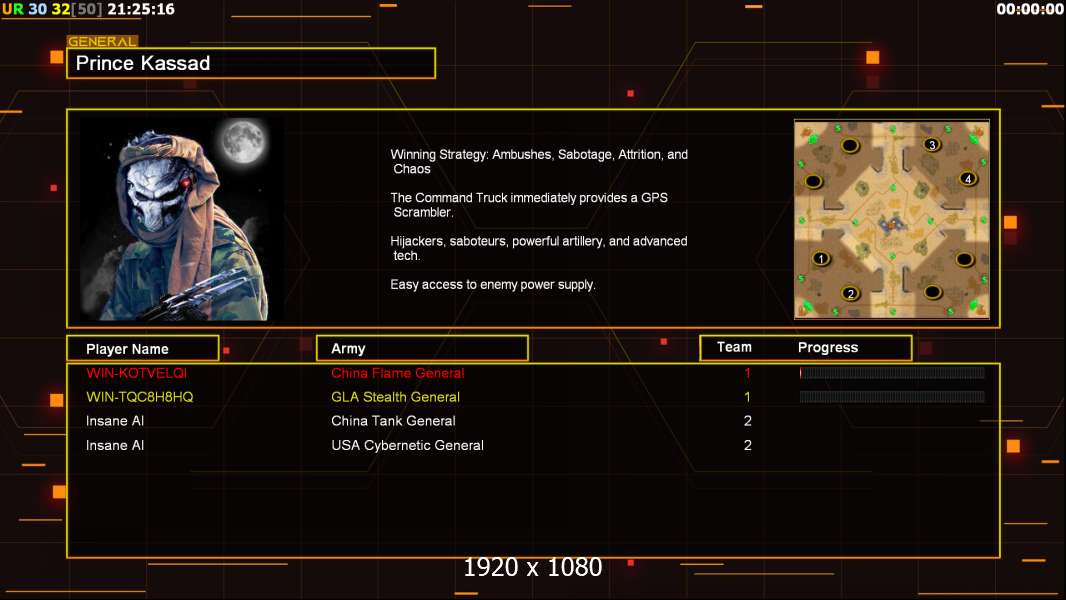Click the UR status indicator
The height and width of the screenshot is (600, 1066).
pos(13,9)
